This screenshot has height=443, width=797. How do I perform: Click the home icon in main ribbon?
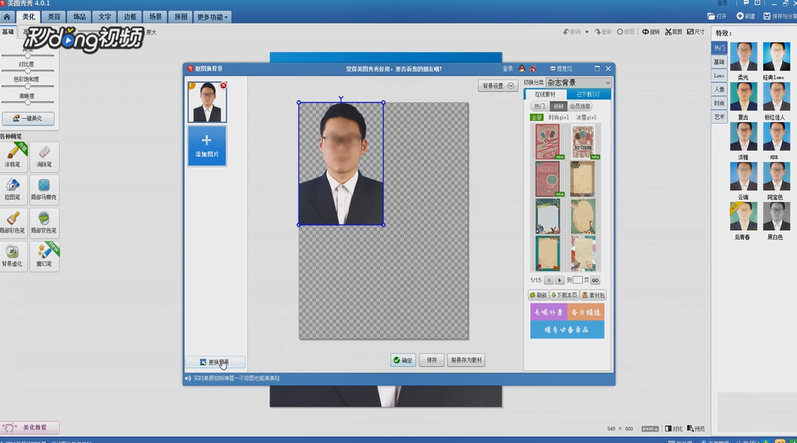coord(7,17)
